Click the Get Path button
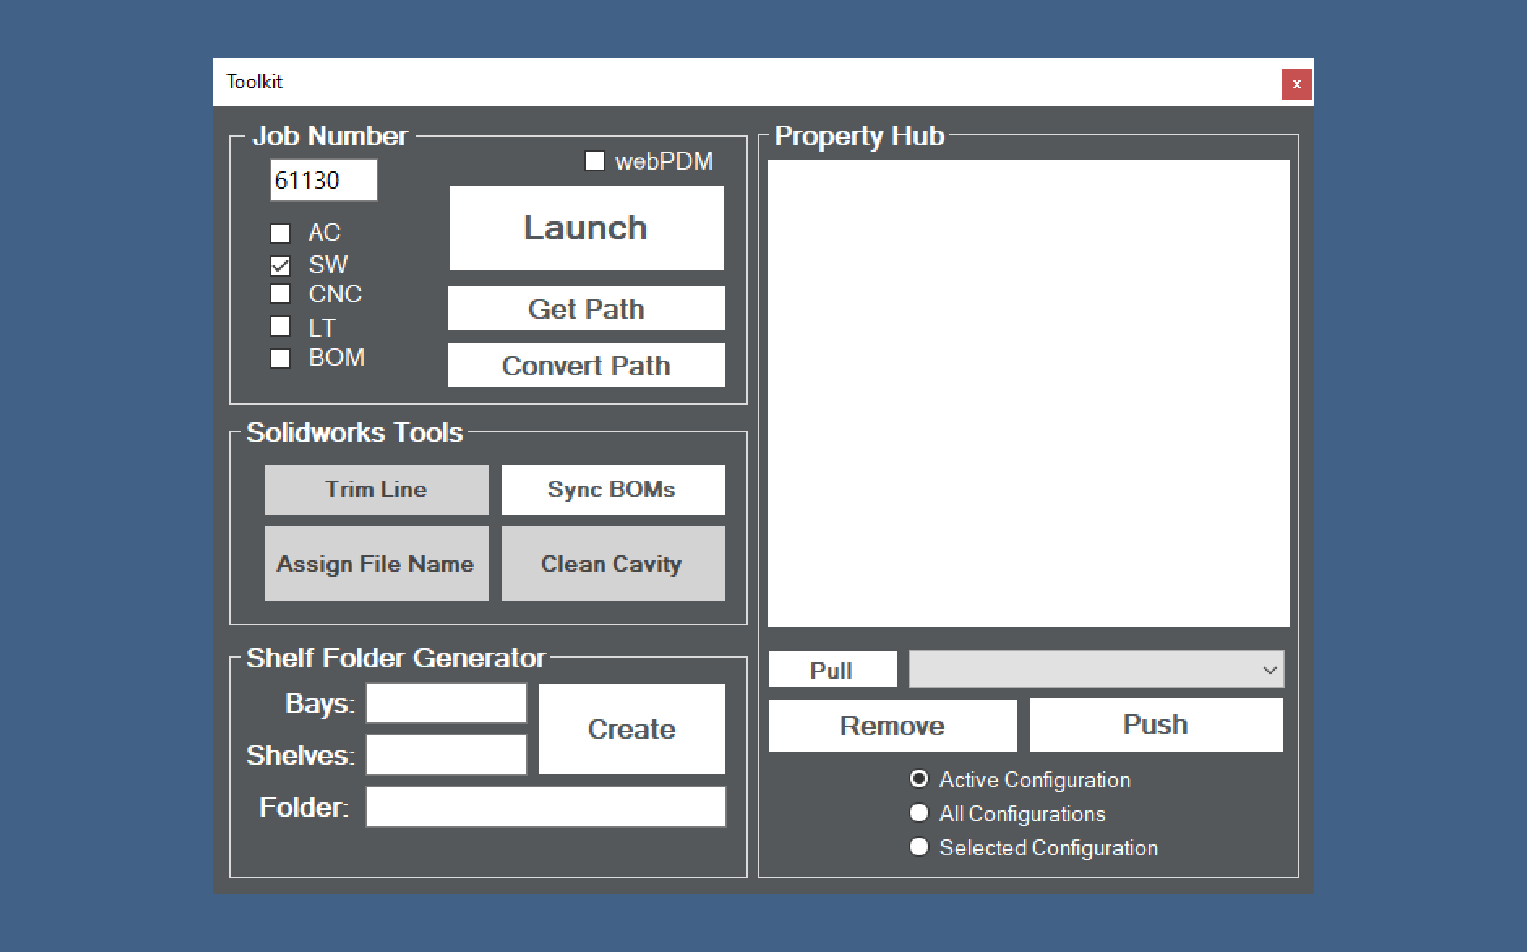Viewport: 1527px width, 952px height. [x=586, y=308]
